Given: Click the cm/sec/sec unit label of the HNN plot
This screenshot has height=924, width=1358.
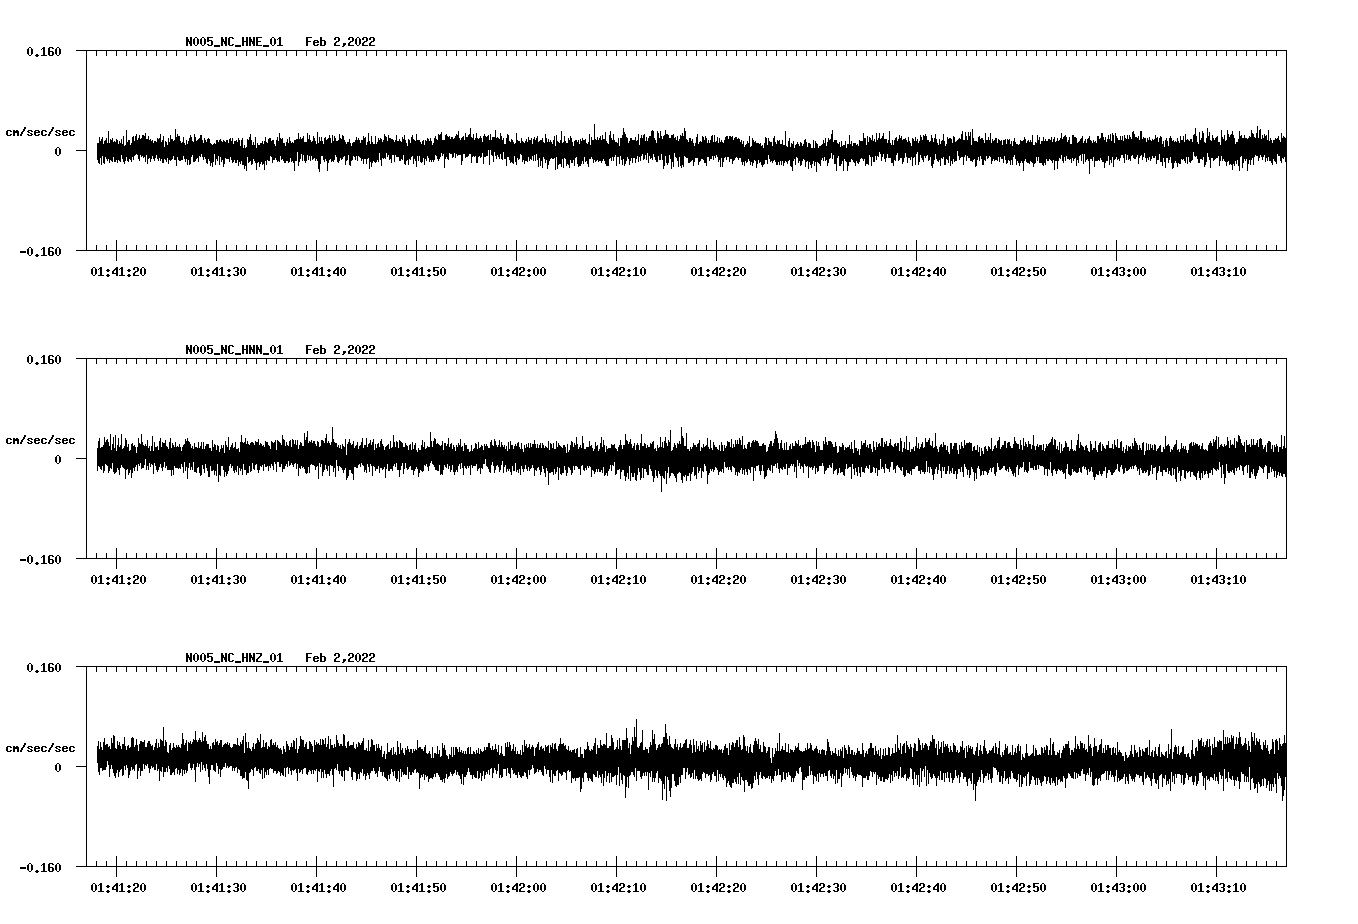Looking at the screenshot, I should (40, 440).
